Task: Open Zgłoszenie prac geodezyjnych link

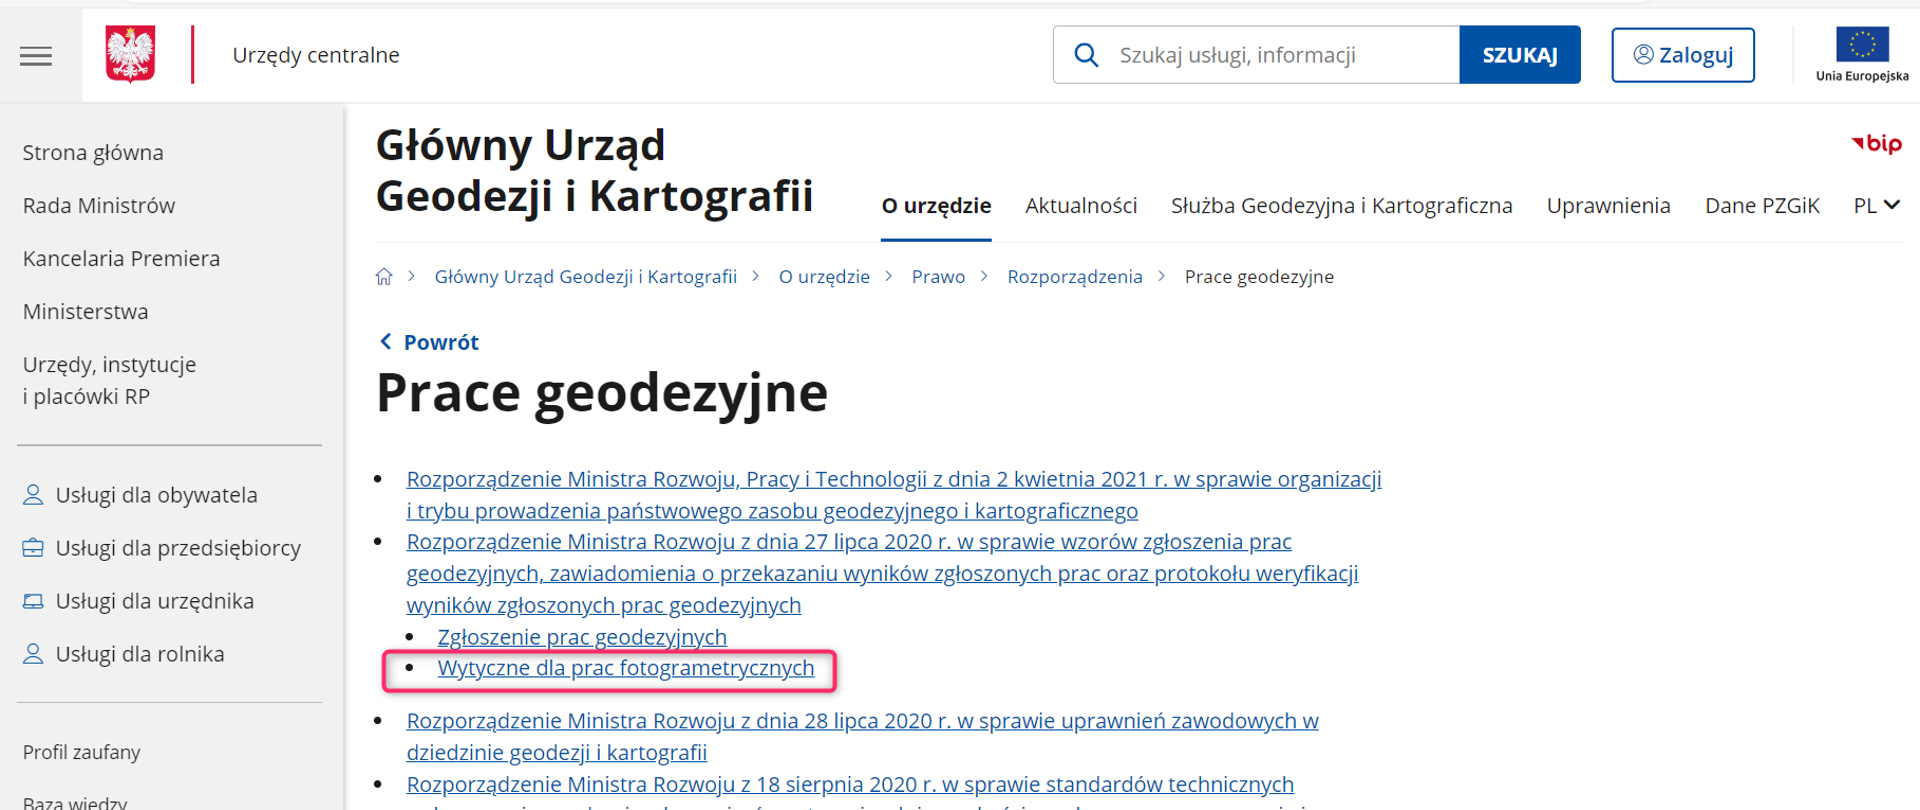Action: click(582, 637)
